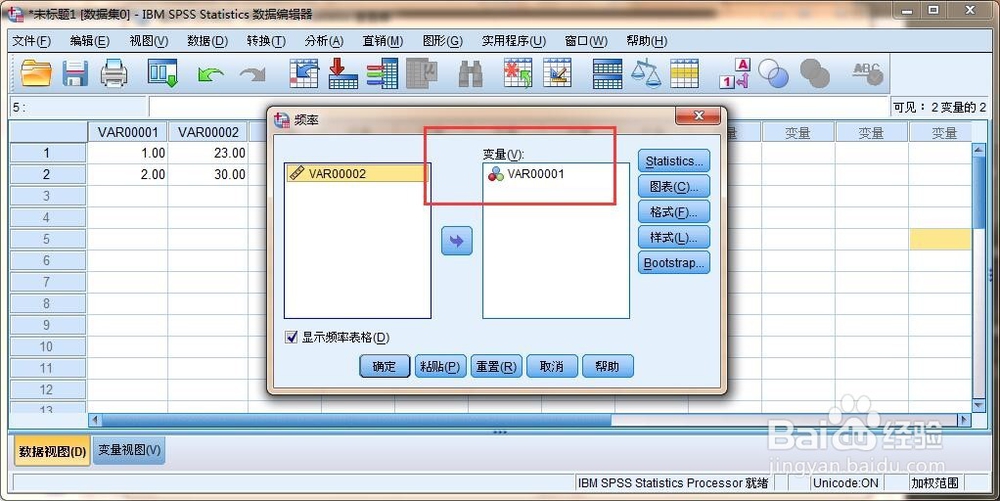Open the 视图(V) menu
Screen dimensions: 1000x501
point(149,41)
